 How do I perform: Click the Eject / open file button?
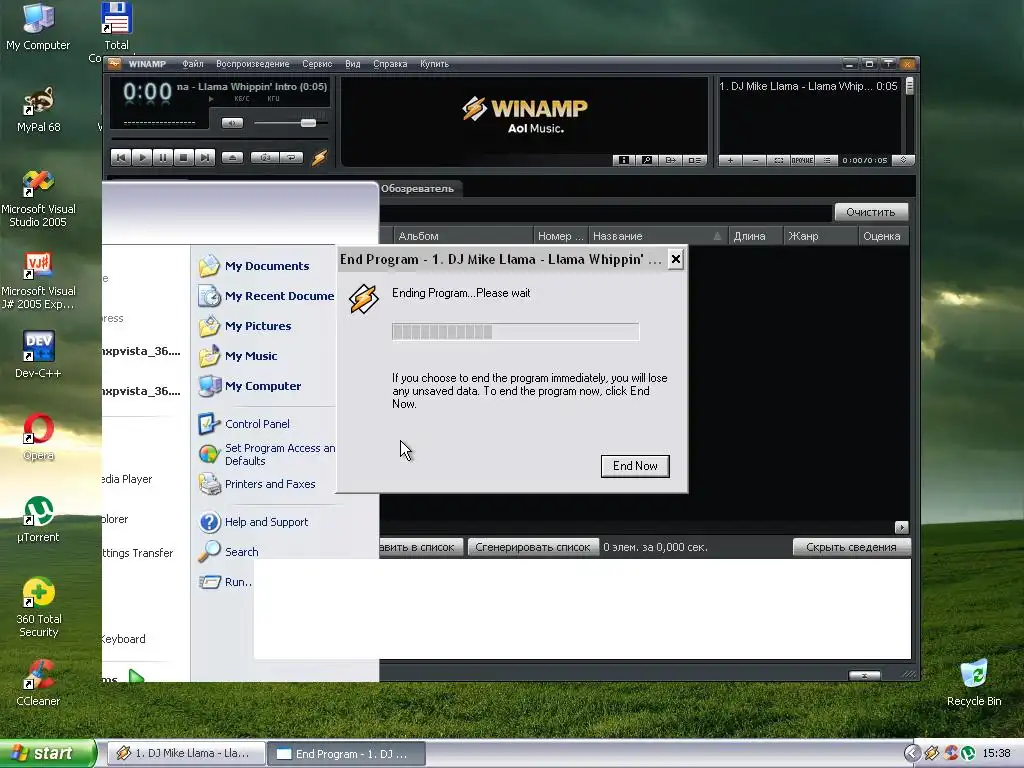point(232,157)
